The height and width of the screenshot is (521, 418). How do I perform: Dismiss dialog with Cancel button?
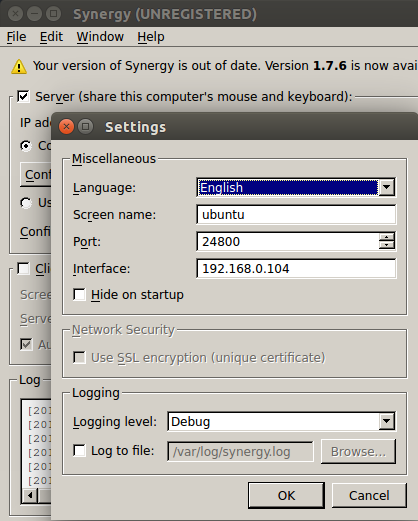point(369,495)
